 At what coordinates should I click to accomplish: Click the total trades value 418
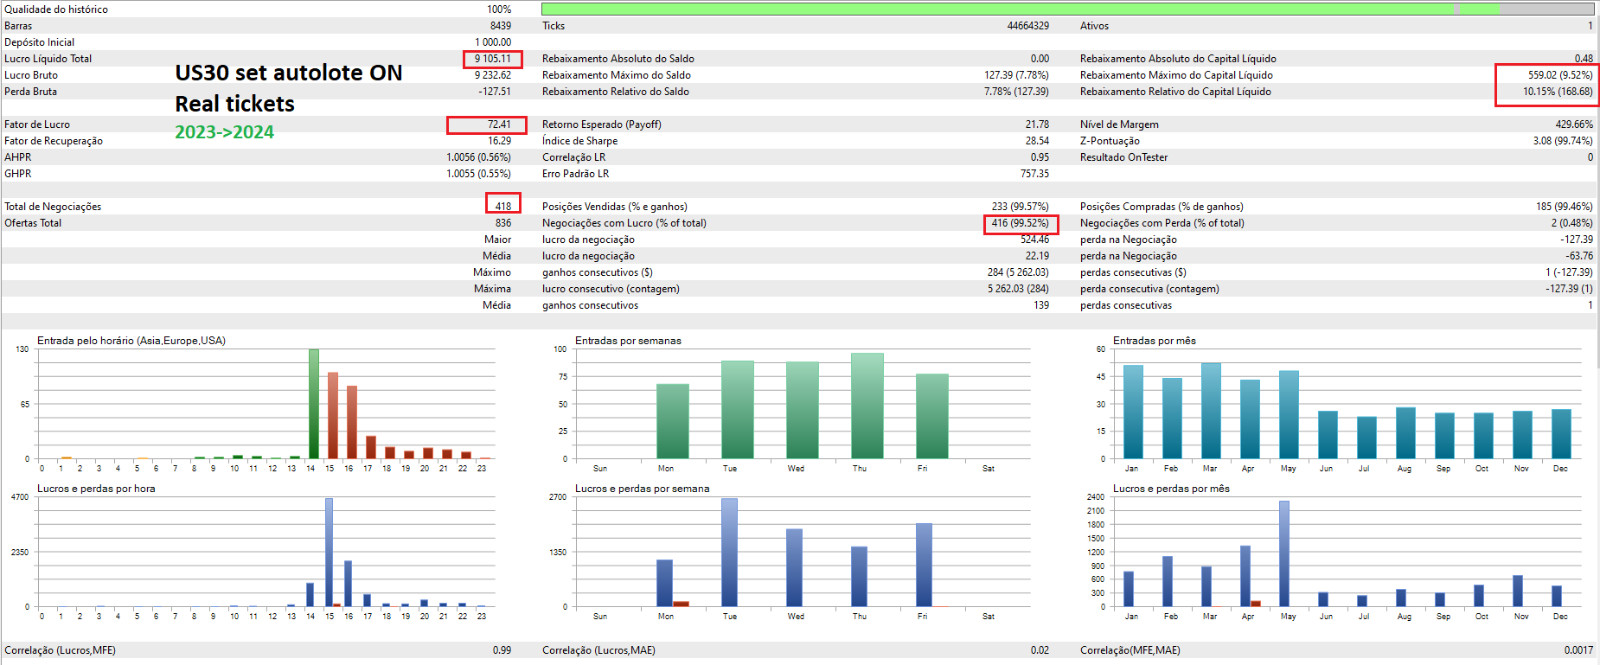pos(503,207)
